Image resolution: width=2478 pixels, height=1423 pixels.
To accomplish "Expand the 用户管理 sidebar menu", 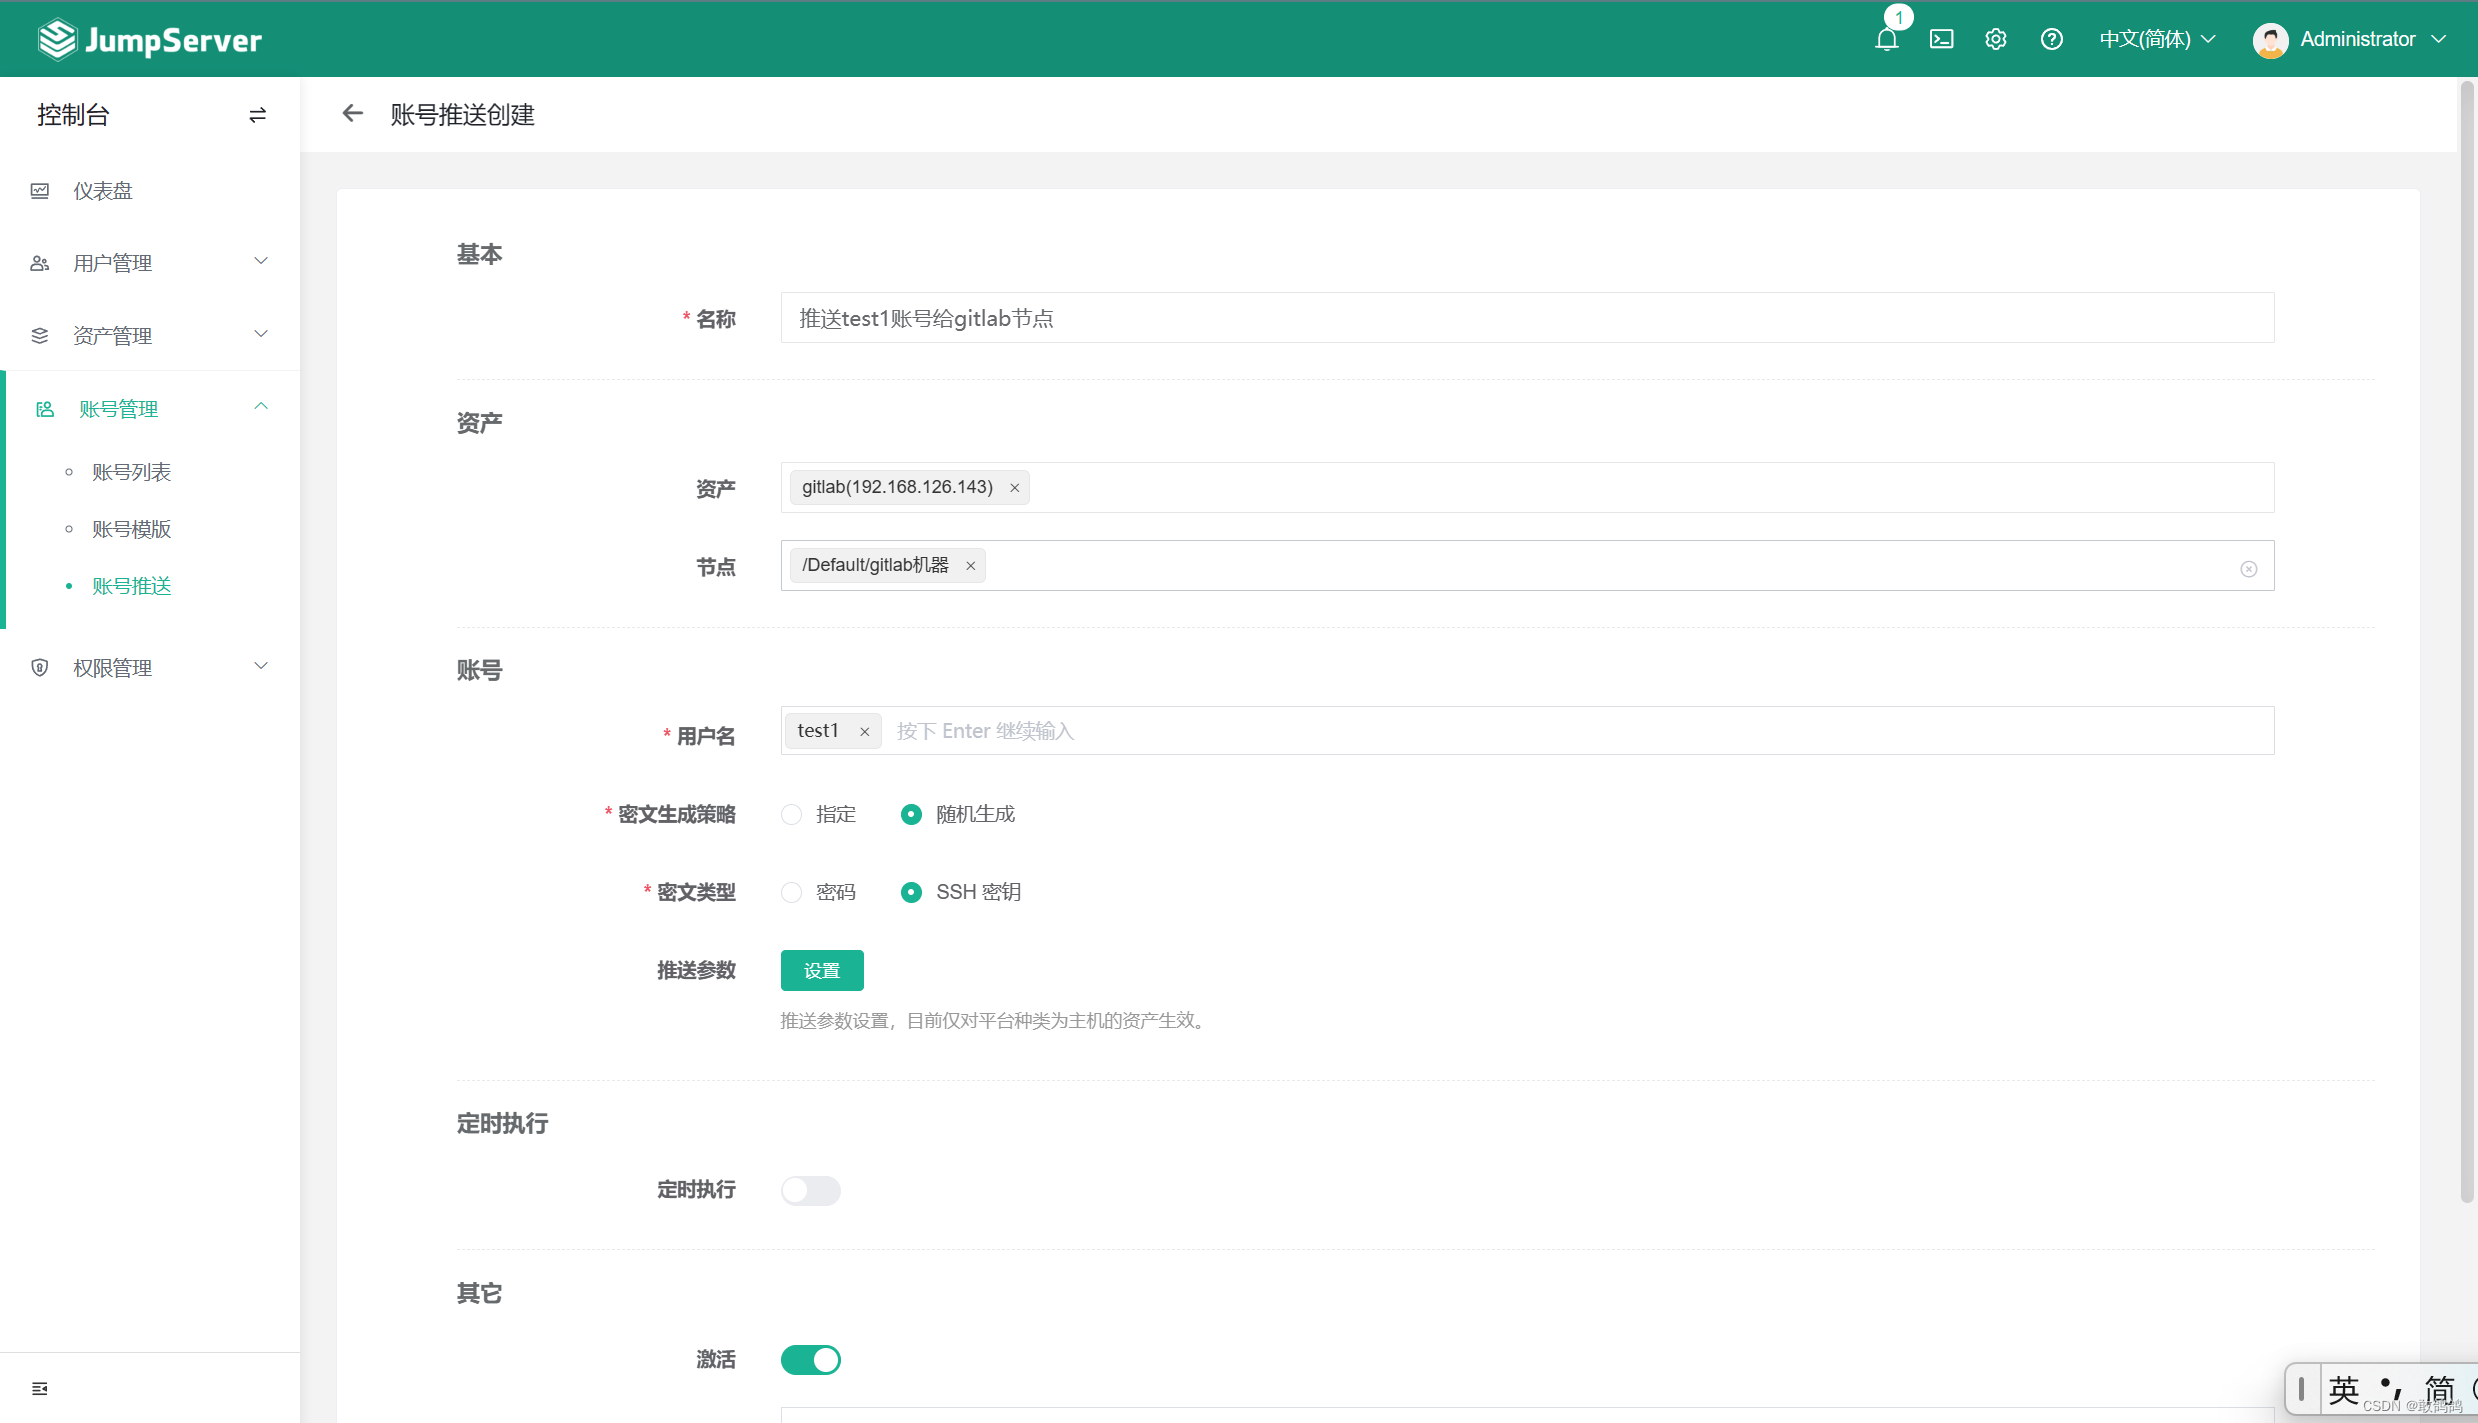I will tap(150, 263).
